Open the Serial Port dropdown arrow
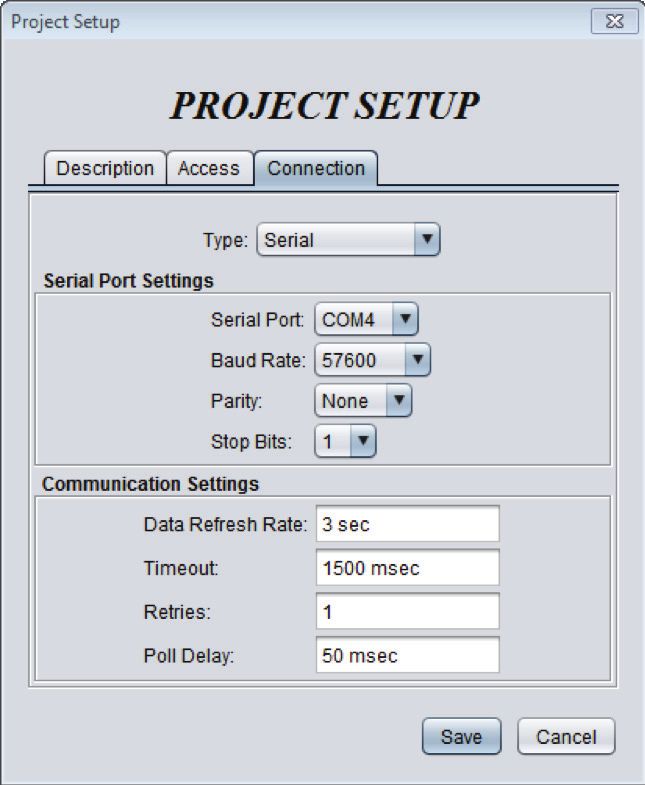This screenshot has height=785, width=645. tap(406, 319)
